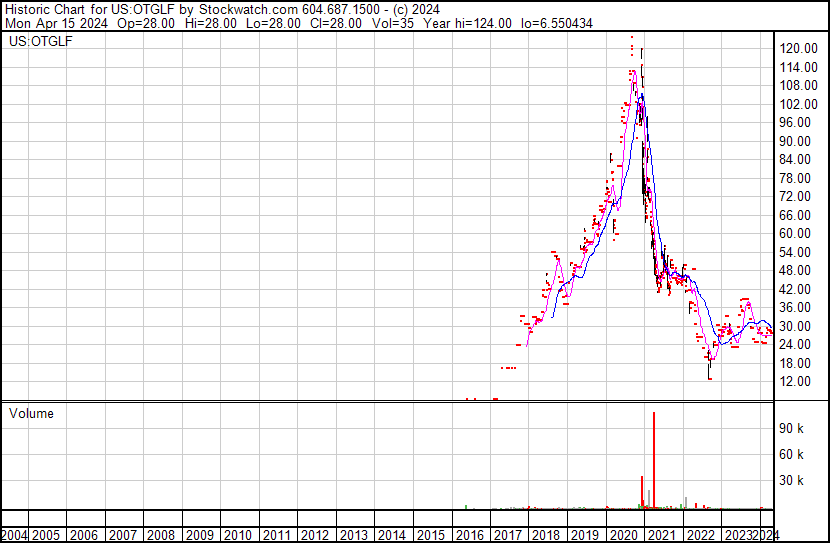Click the 2023 year label
This screenshot has height=543, width=830.
[739, 535]
